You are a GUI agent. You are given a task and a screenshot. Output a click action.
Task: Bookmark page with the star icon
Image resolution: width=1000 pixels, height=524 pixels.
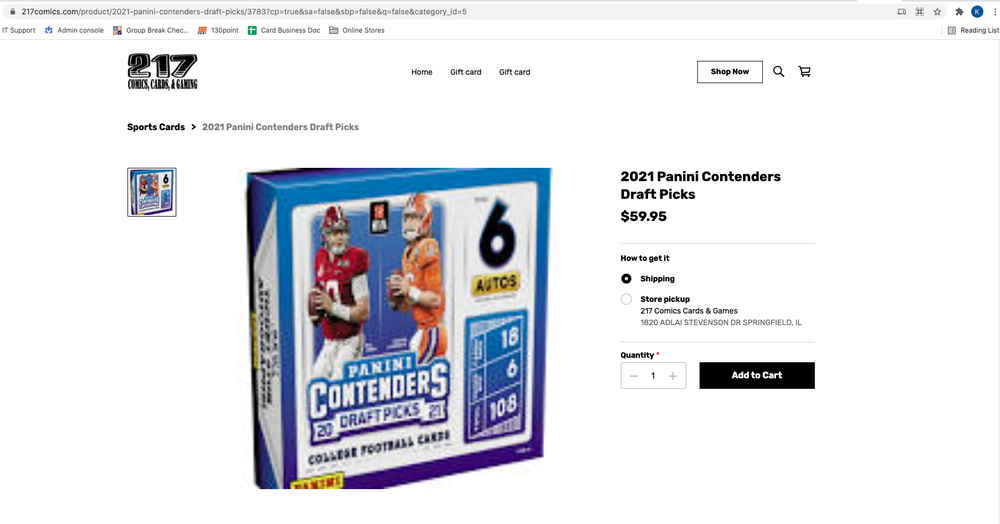[937, 11]
